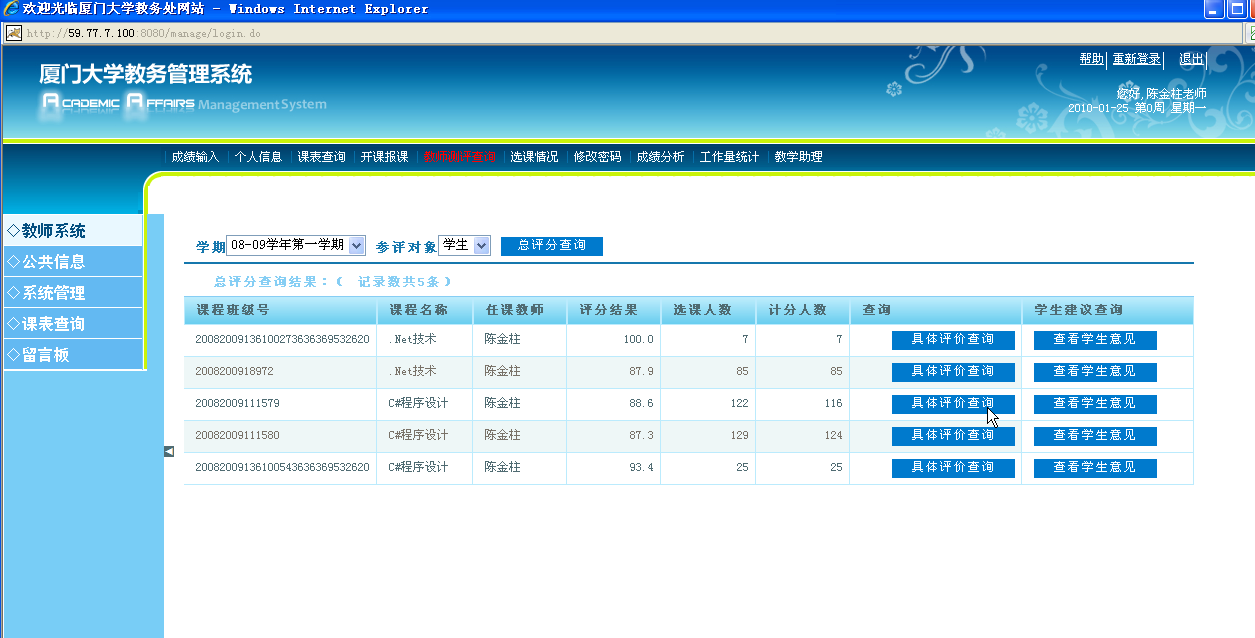
Task: Click the 退出 logout link
Action: click(1191, 59)
